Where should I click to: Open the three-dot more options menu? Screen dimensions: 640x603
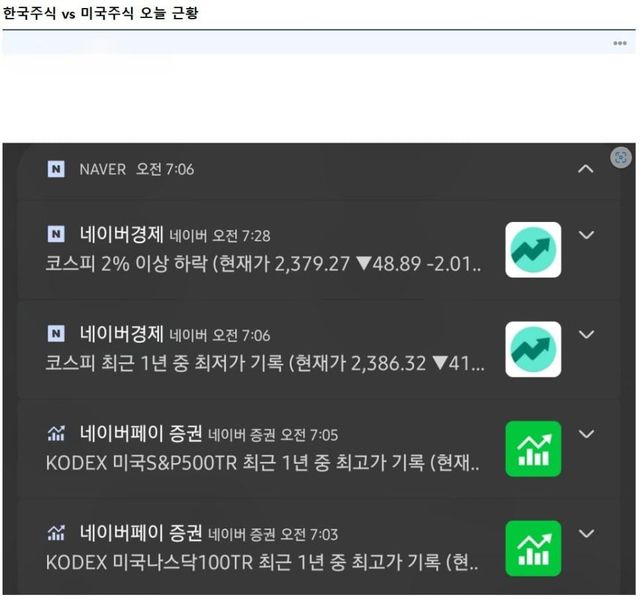(x=620, y=43)
